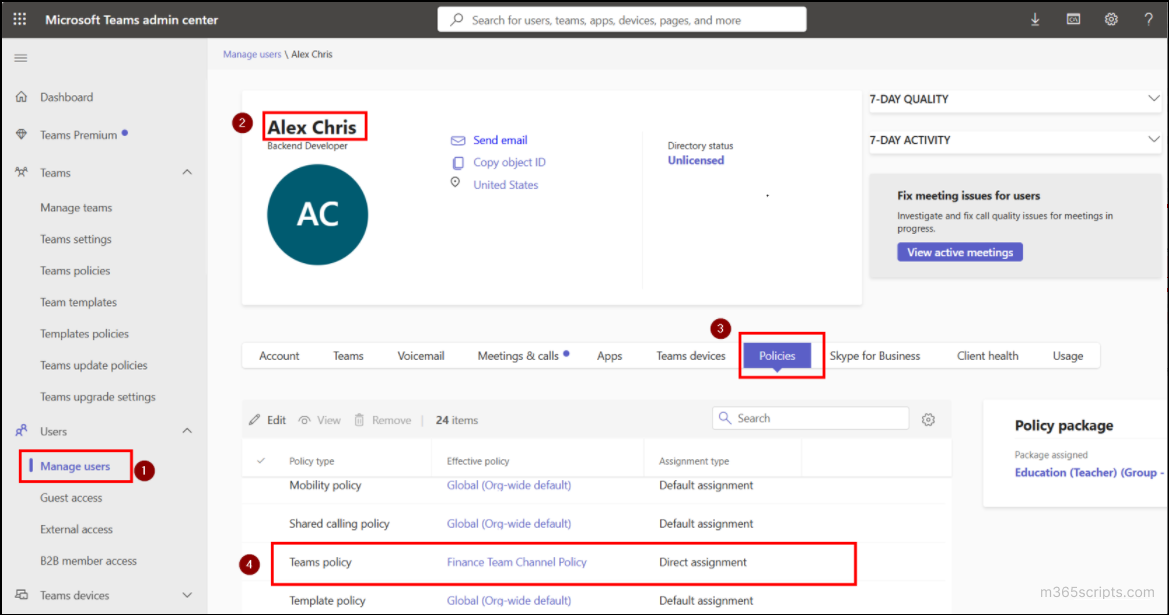Click the location pin icon
The width and height of the screenshot is (1169, 615).
pyautogui.click(x=456, y=183)
